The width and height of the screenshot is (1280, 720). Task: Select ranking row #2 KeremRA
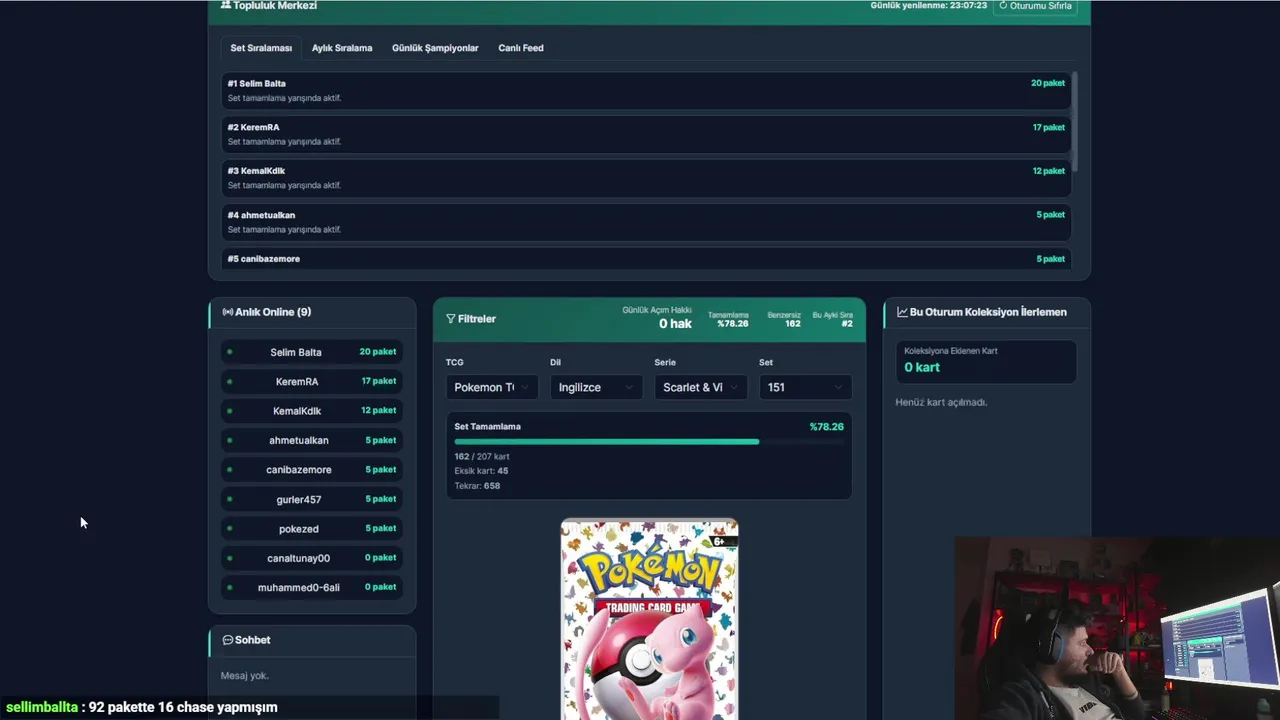pyautogui.click(x=645, y=134)
